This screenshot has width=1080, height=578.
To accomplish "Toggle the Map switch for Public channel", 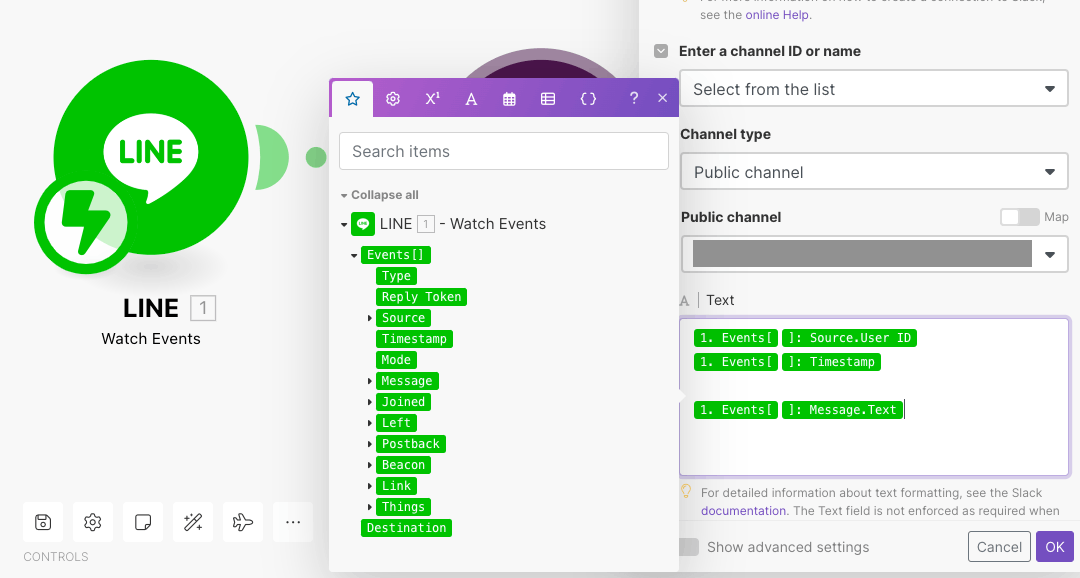I will point(1019,217).
